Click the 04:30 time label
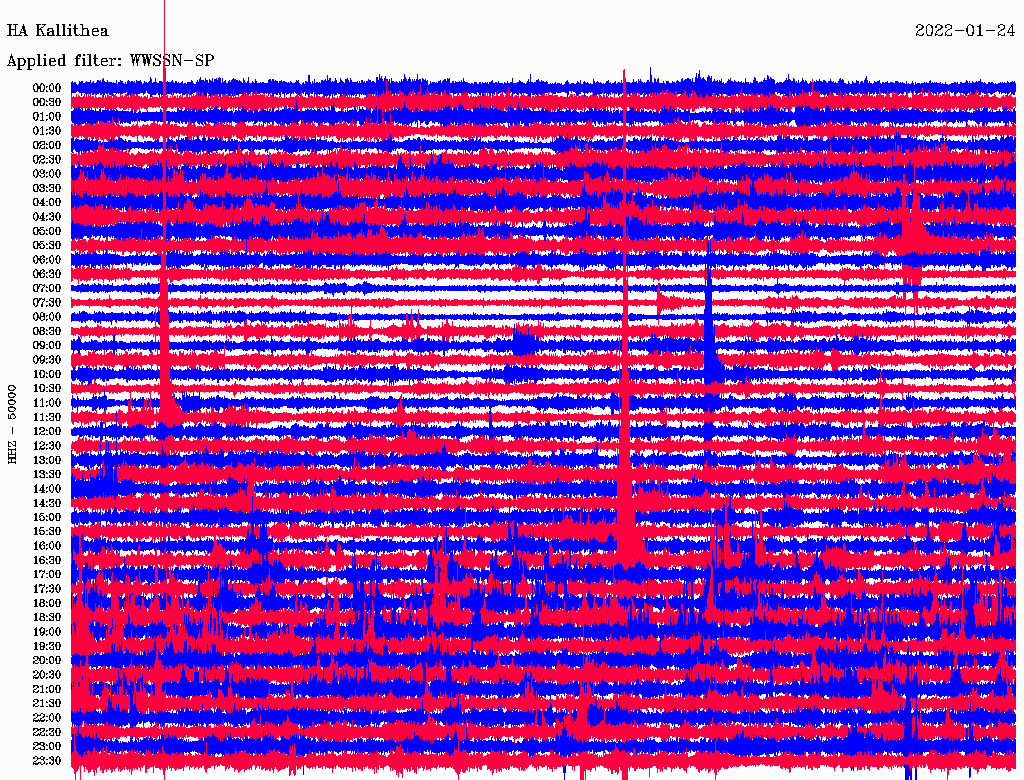1024x780 pixels. [x=46, y=217]
